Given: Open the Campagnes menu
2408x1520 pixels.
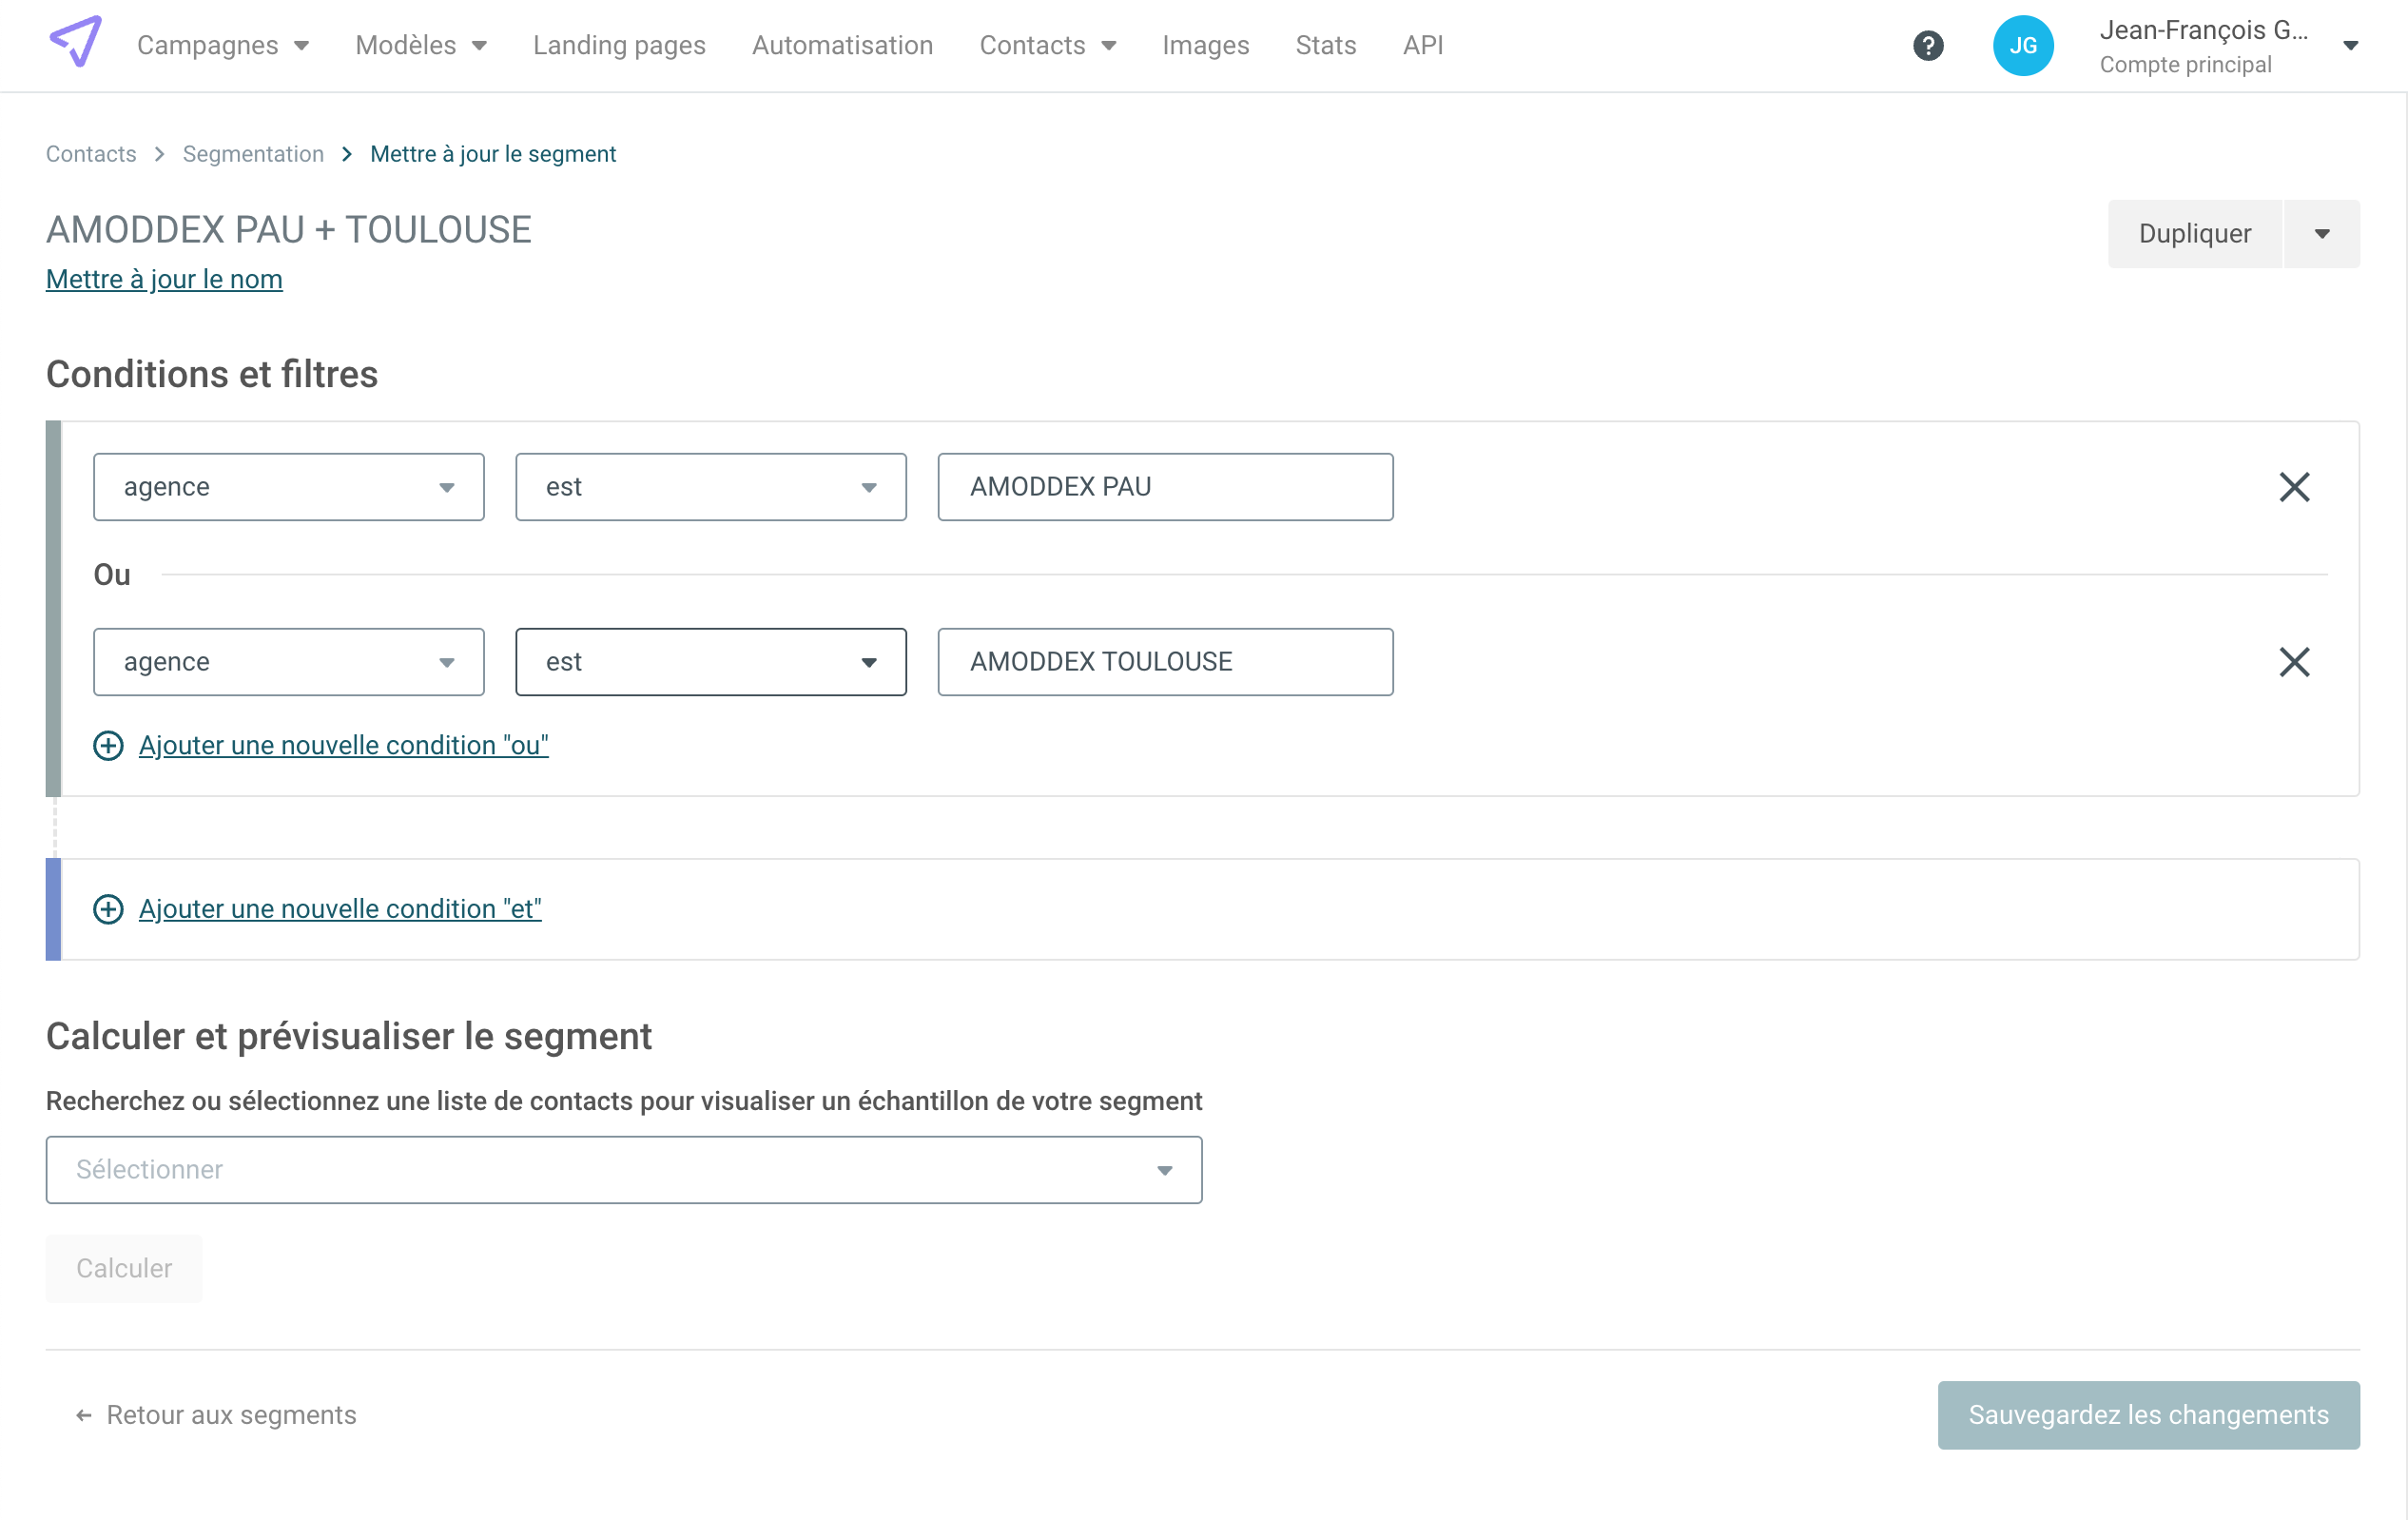Looking at the screenshot, I should (222, 45).
